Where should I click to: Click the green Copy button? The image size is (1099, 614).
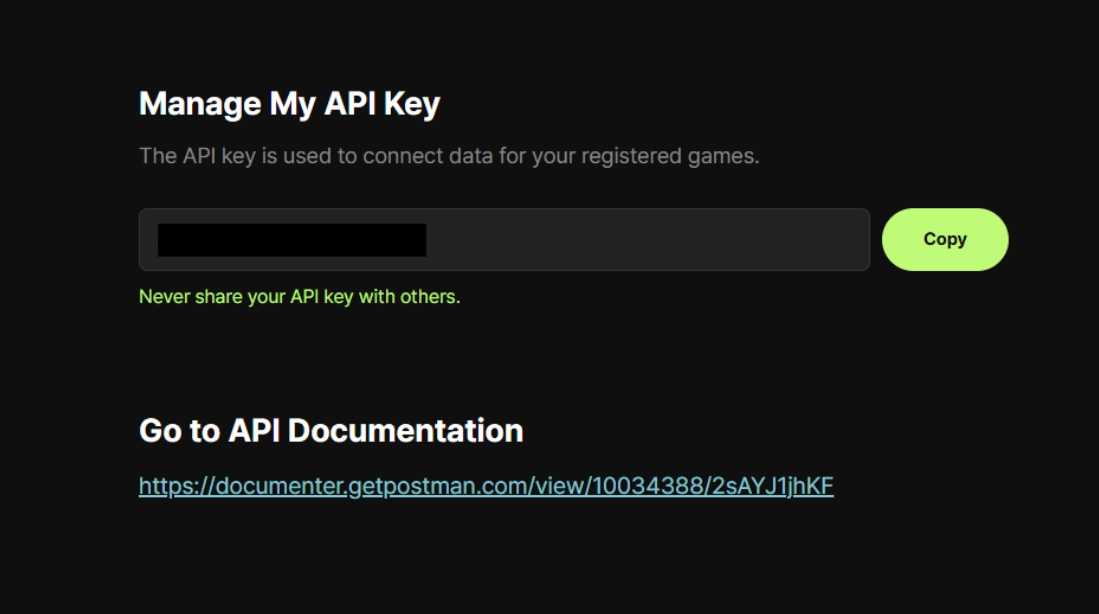[x=944, y=239]
